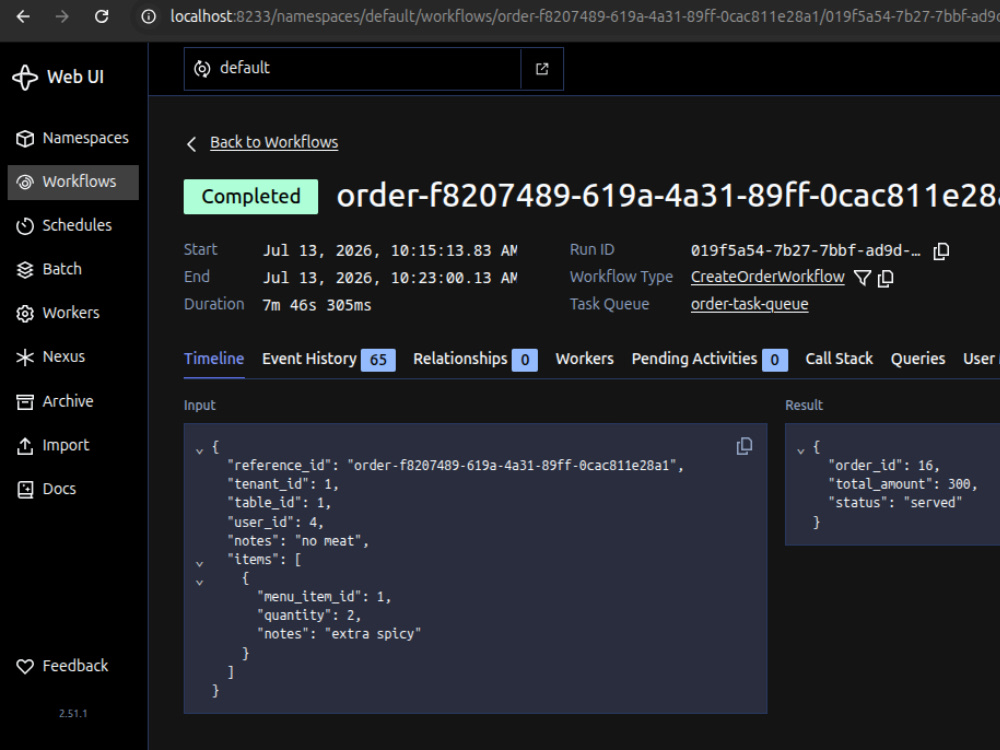
Task: Open Namespaces in sidebar
Action: pos(73,138)
